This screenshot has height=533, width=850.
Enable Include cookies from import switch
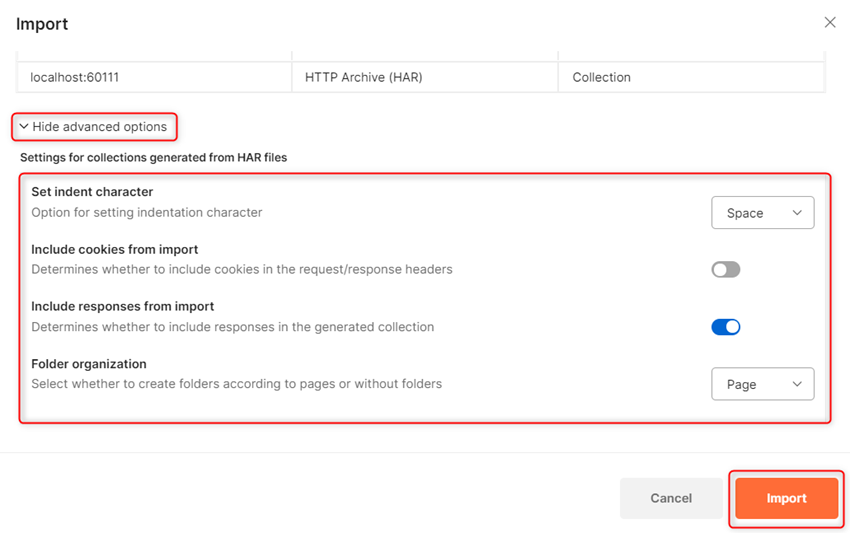[725, 269]
